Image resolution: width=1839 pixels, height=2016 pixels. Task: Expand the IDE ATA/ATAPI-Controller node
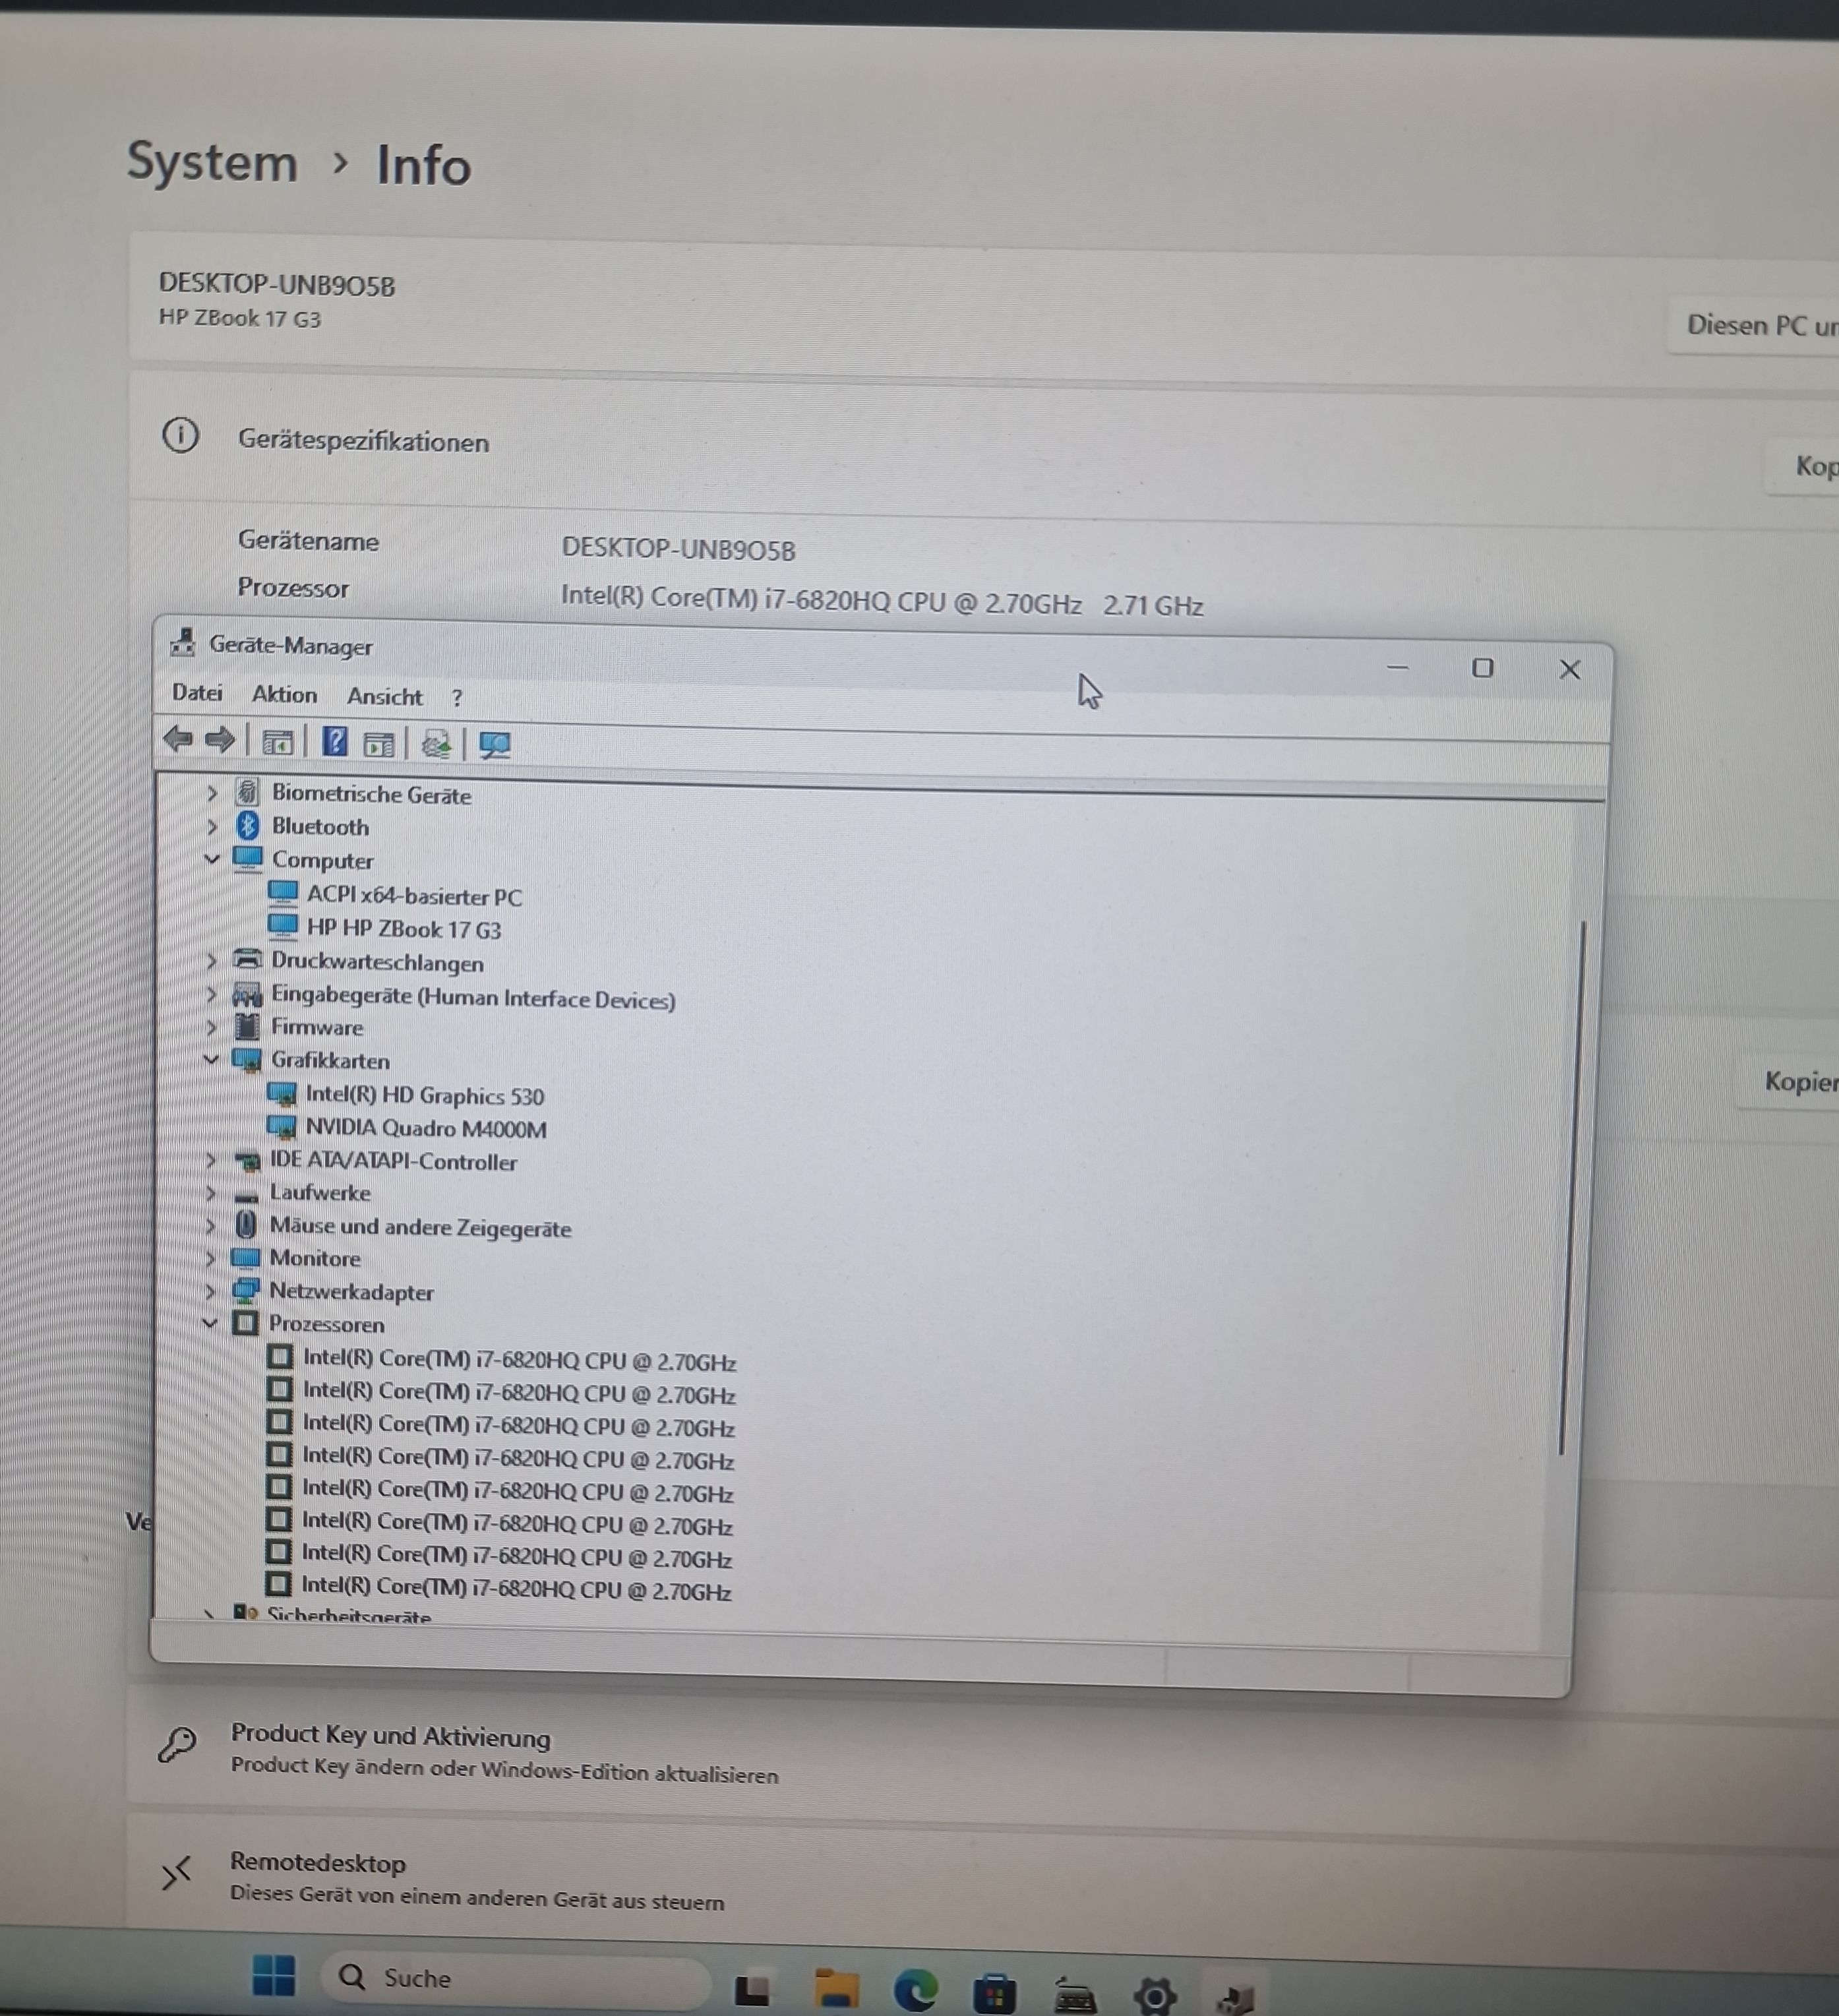pos(210,1160)
